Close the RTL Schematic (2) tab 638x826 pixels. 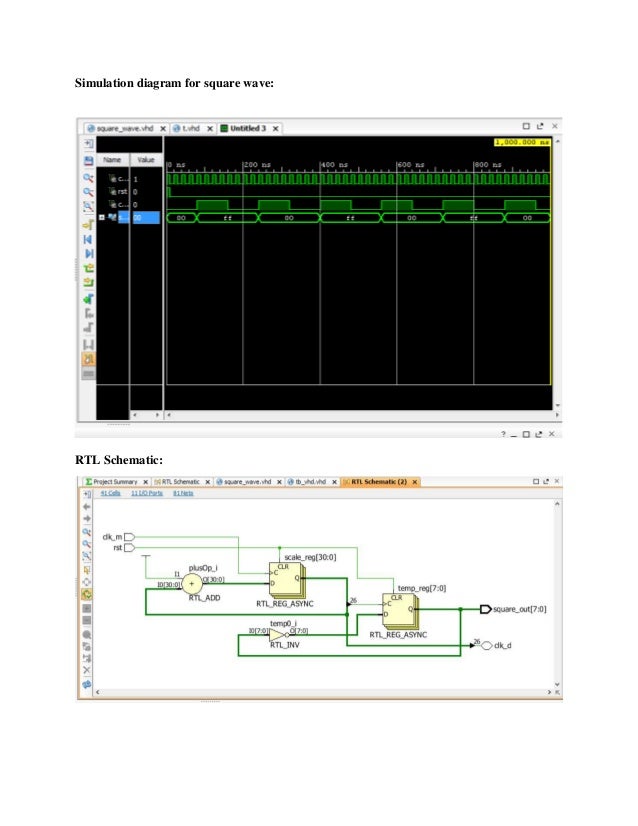point(415,482)
